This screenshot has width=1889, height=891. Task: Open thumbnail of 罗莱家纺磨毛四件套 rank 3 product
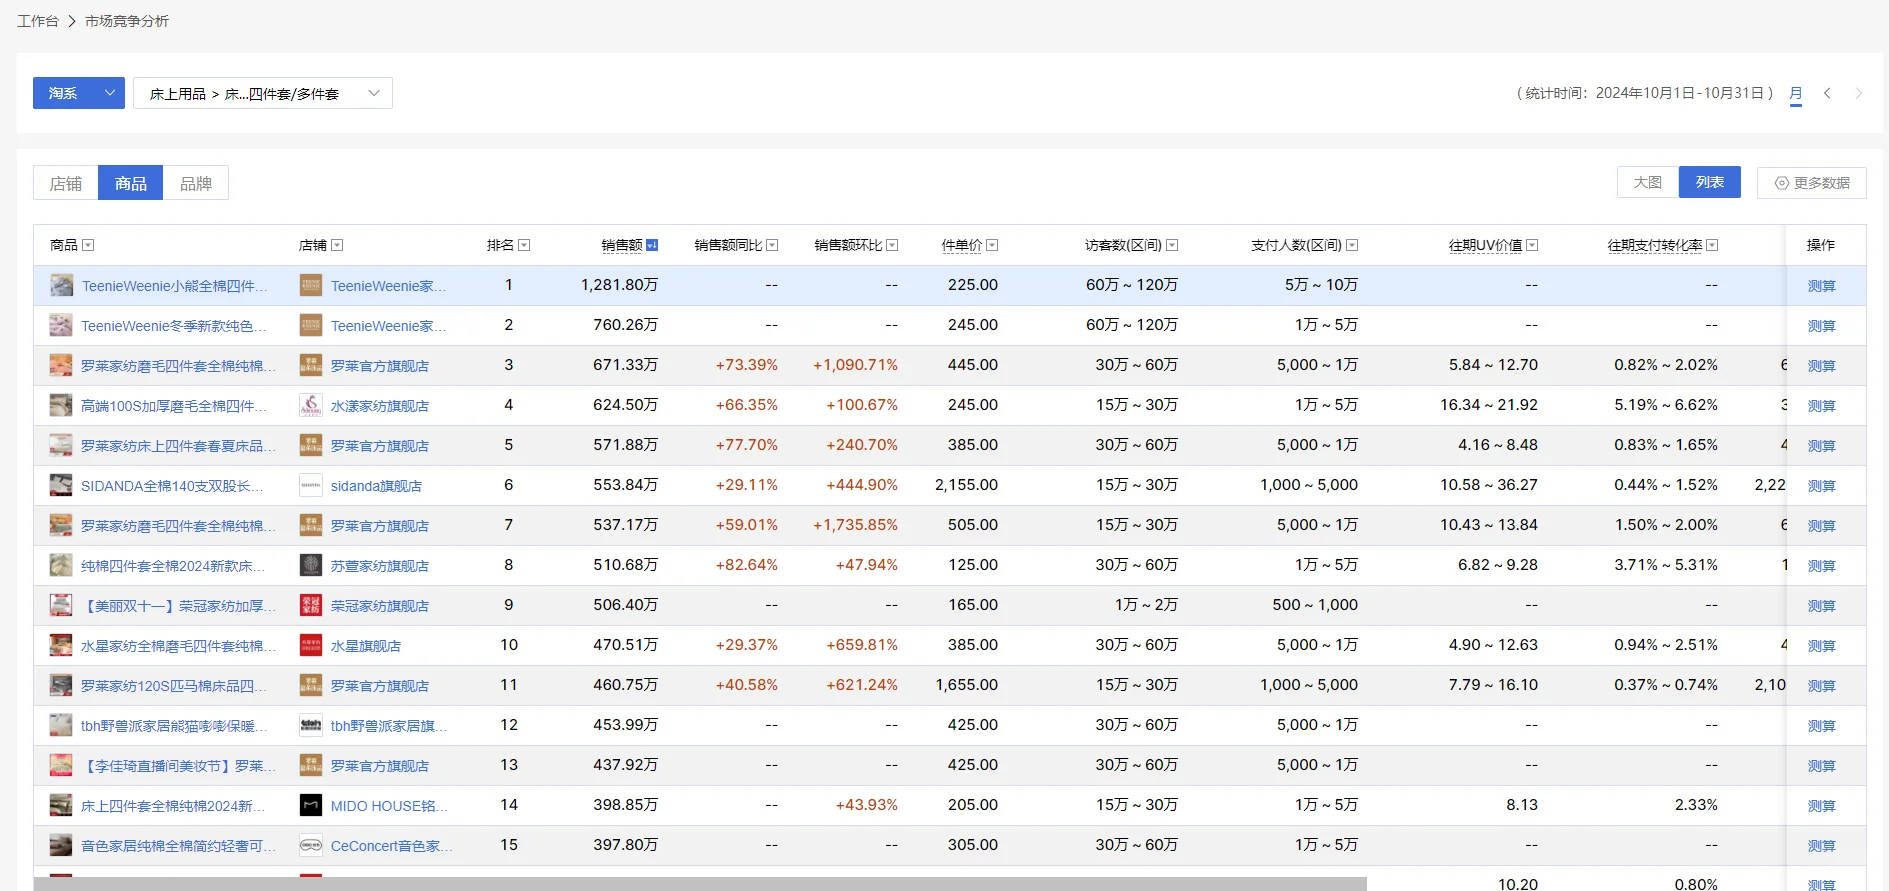(x=61, y=365)
